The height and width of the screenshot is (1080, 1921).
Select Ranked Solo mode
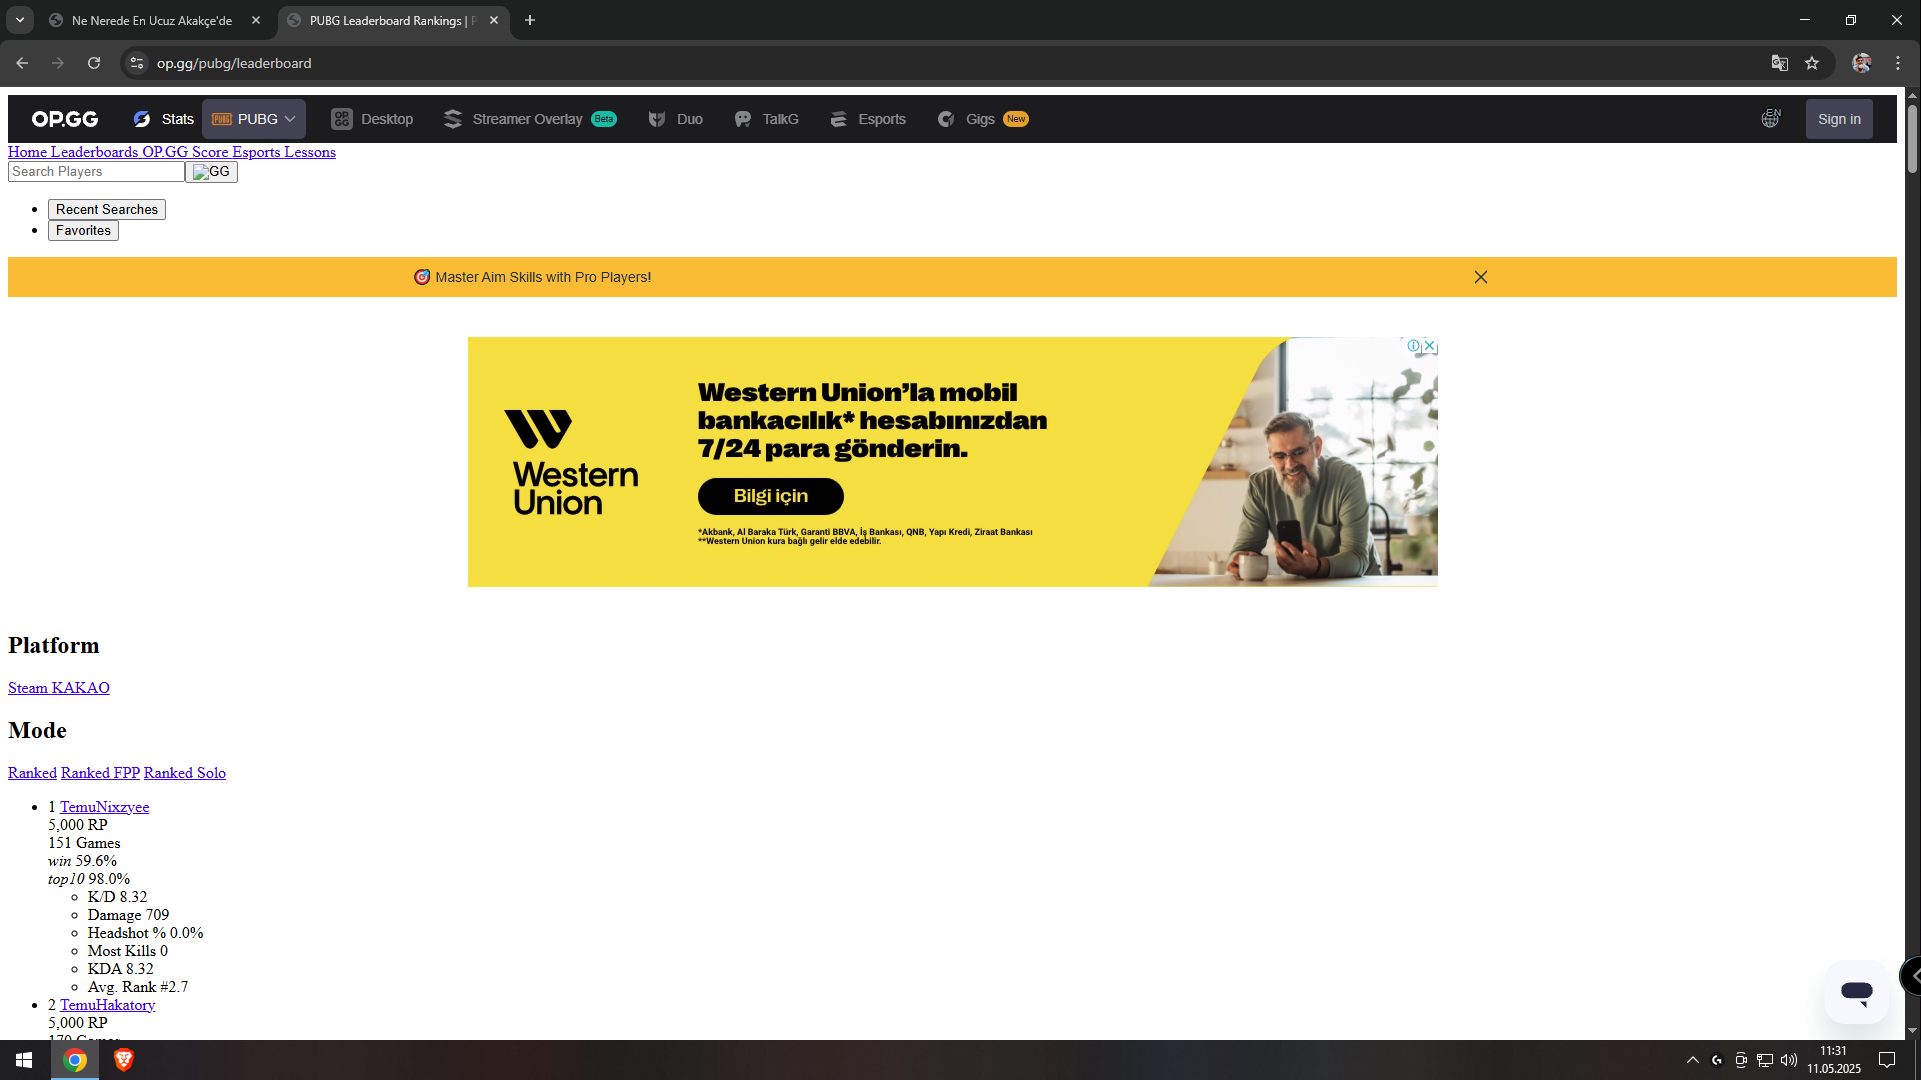click(185, 773)
